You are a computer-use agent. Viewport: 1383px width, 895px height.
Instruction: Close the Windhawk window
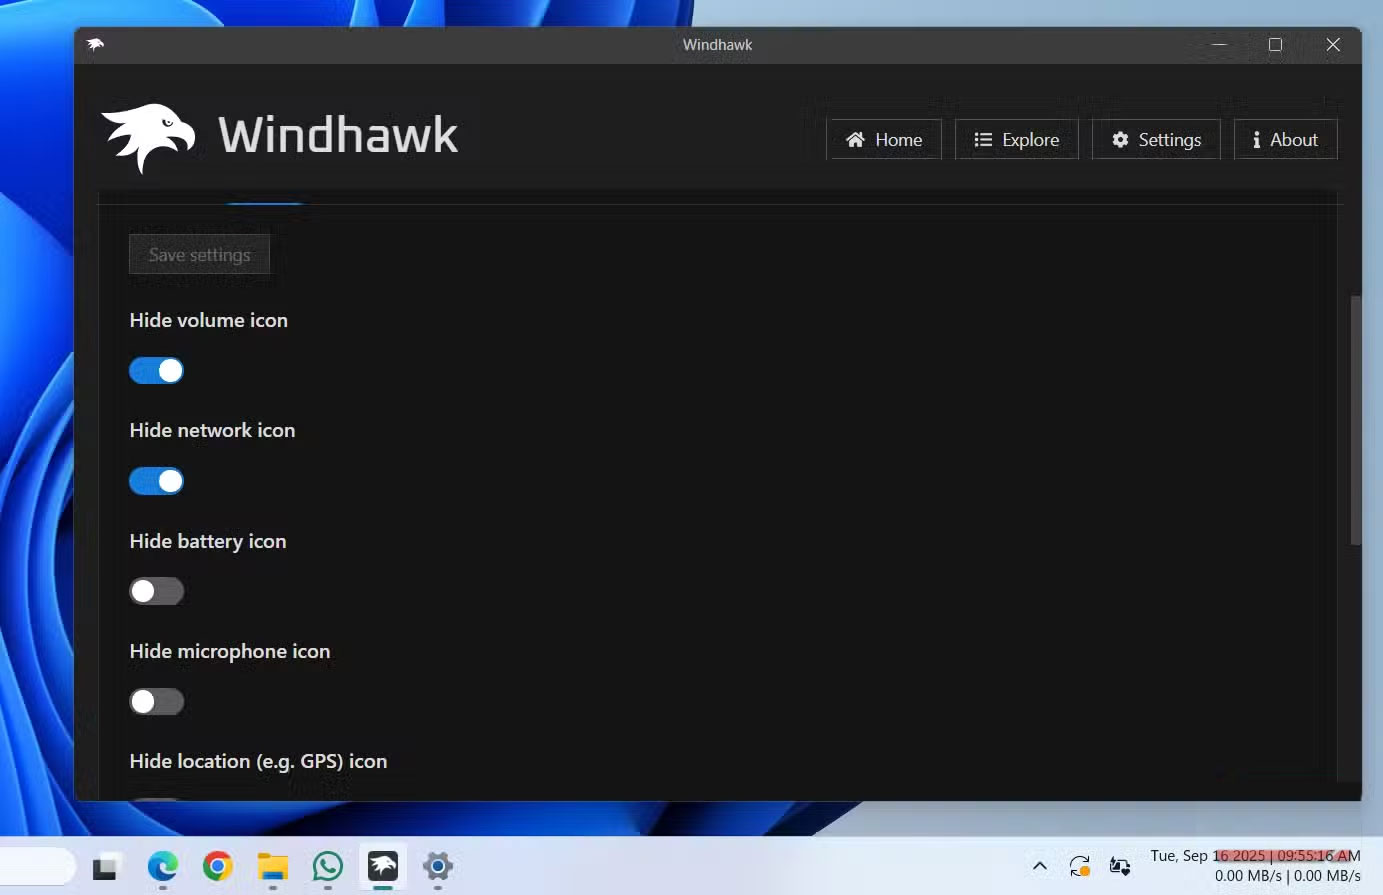click(x=1333, y=45)
